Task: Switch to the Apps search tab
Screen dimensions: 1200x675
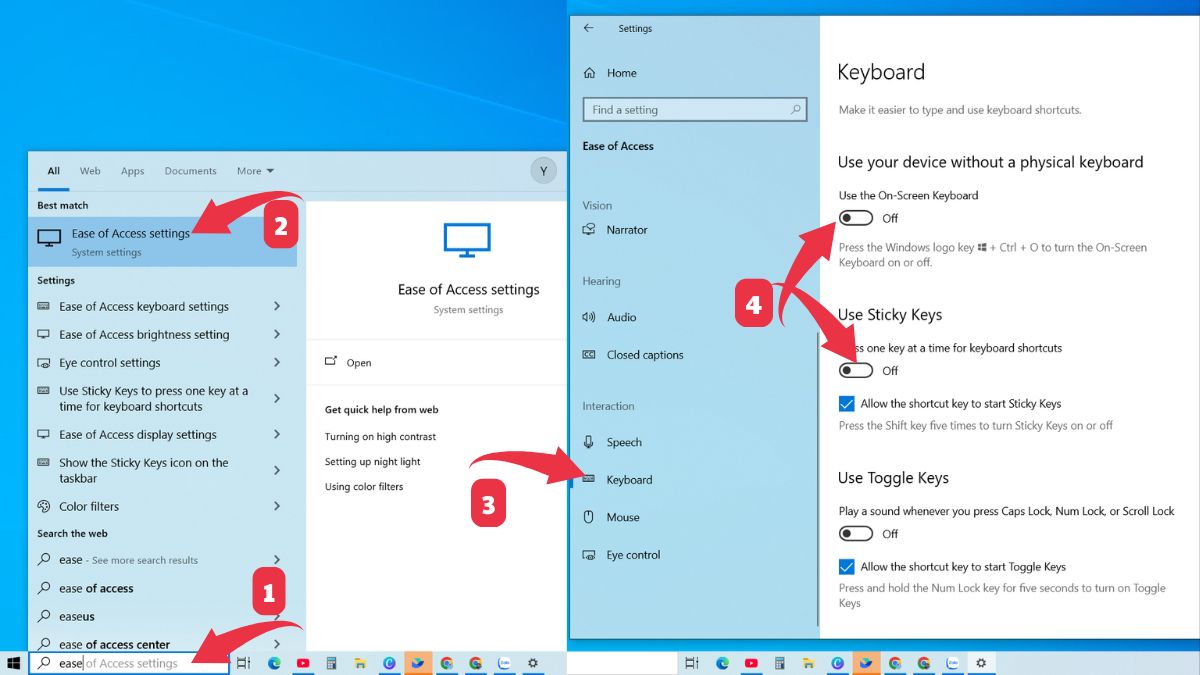Action: click(x=132, y=170)
